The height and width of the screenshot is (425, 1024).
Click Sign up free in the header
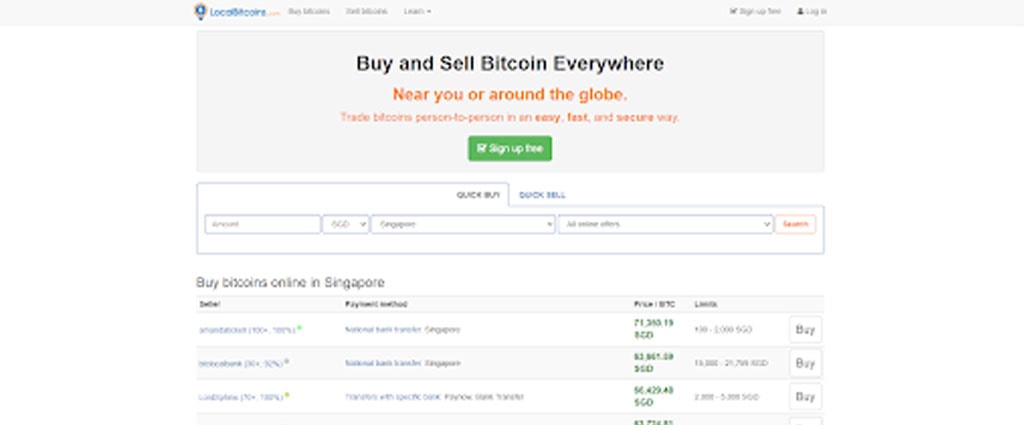[755, 11]
